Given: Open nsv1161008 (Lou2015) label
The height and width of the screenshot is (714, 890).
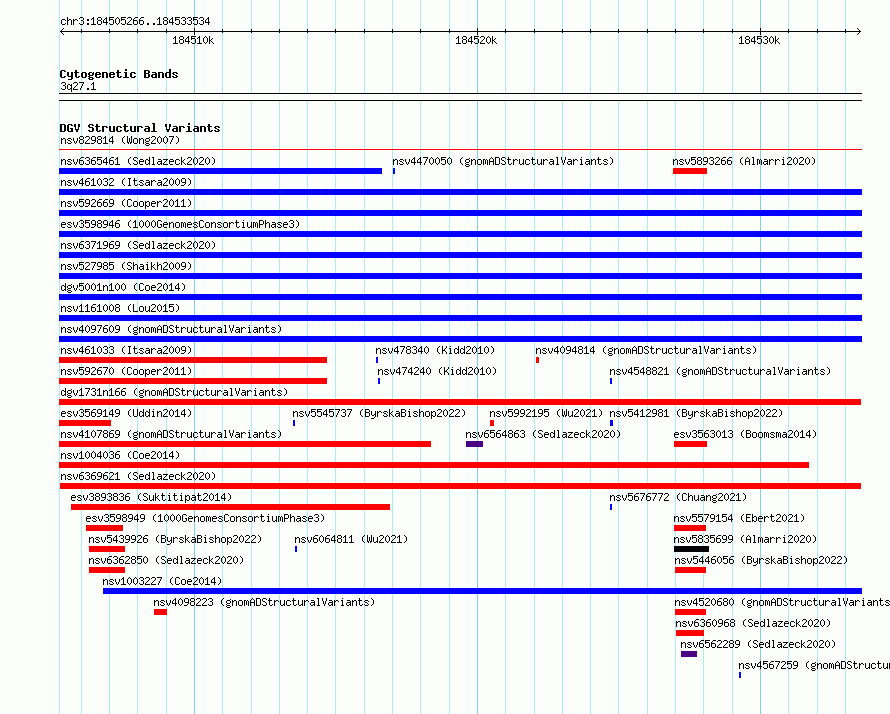Looking at the screenshot, I should tap(120, 308).
